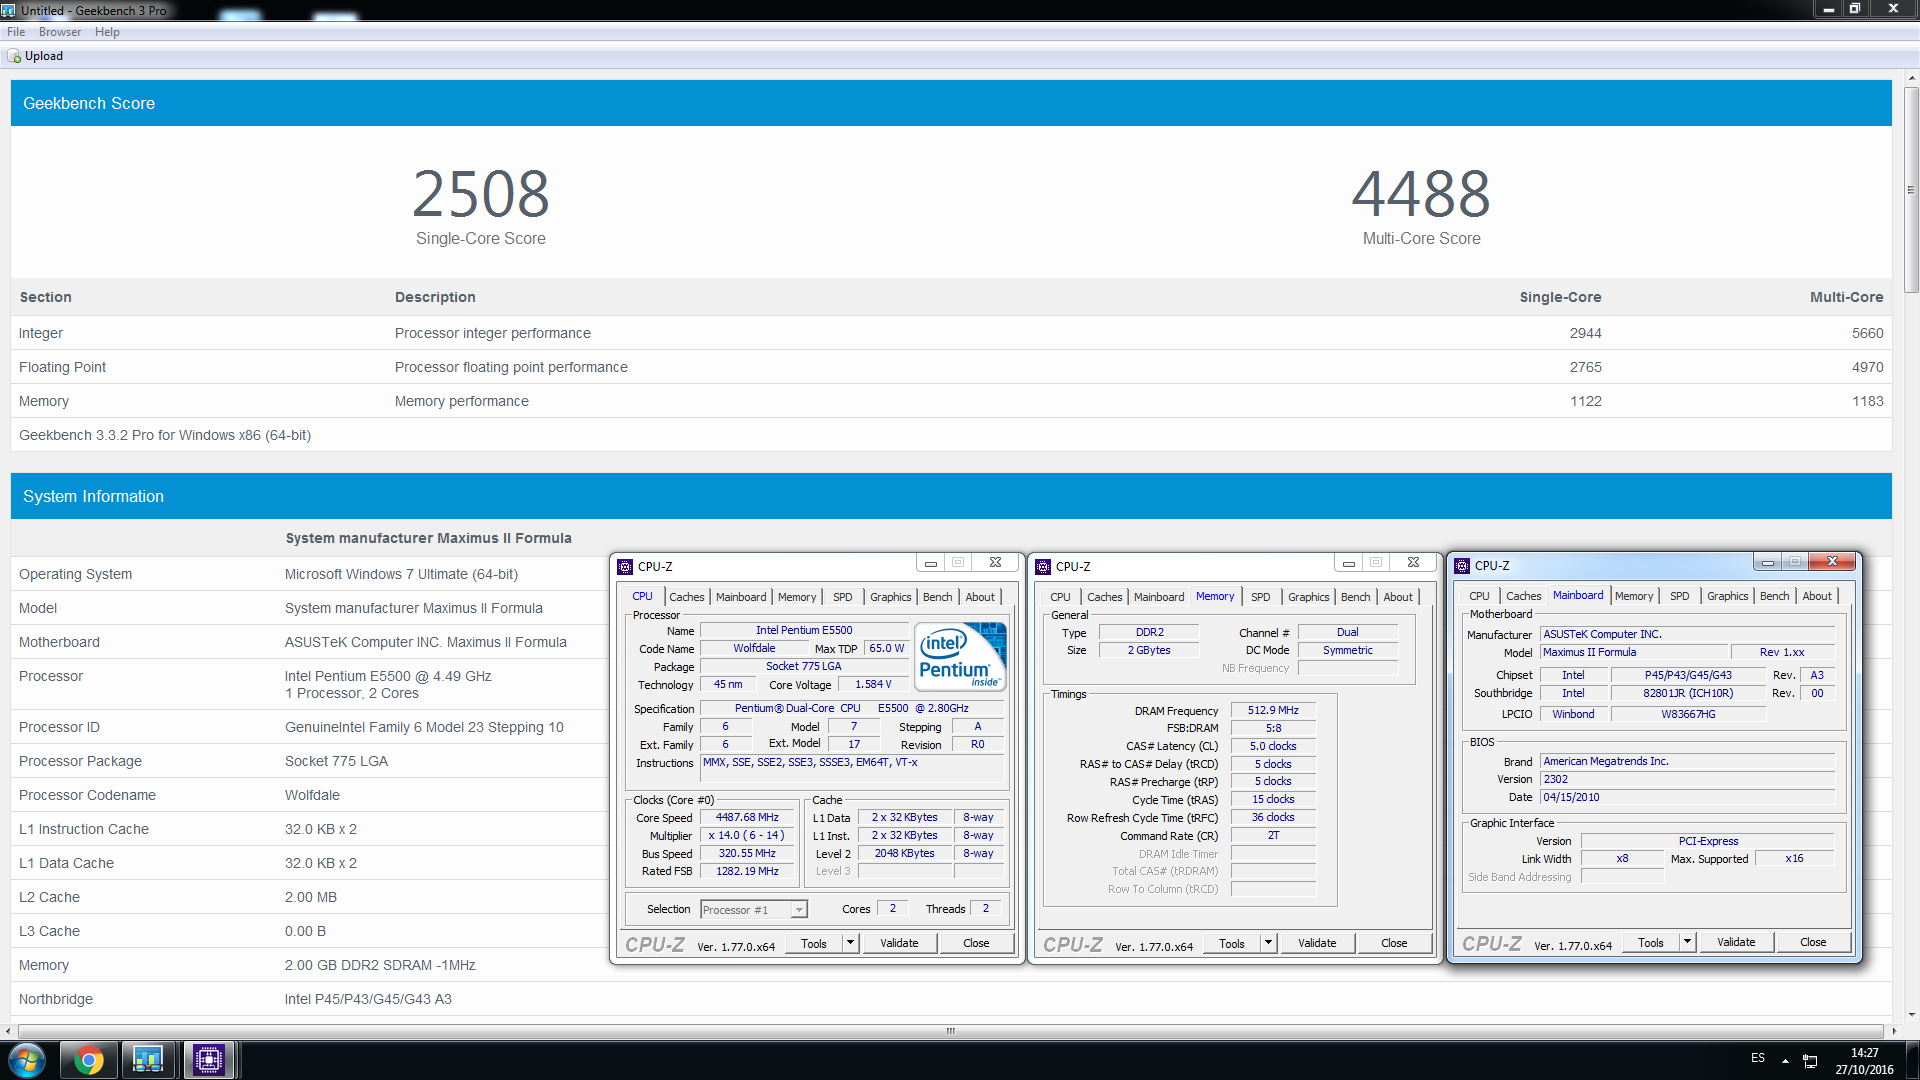Open Graphics tab in Mainboard CPU-Z window
Screen dimensions: 1920x1080
point(1727,596)
